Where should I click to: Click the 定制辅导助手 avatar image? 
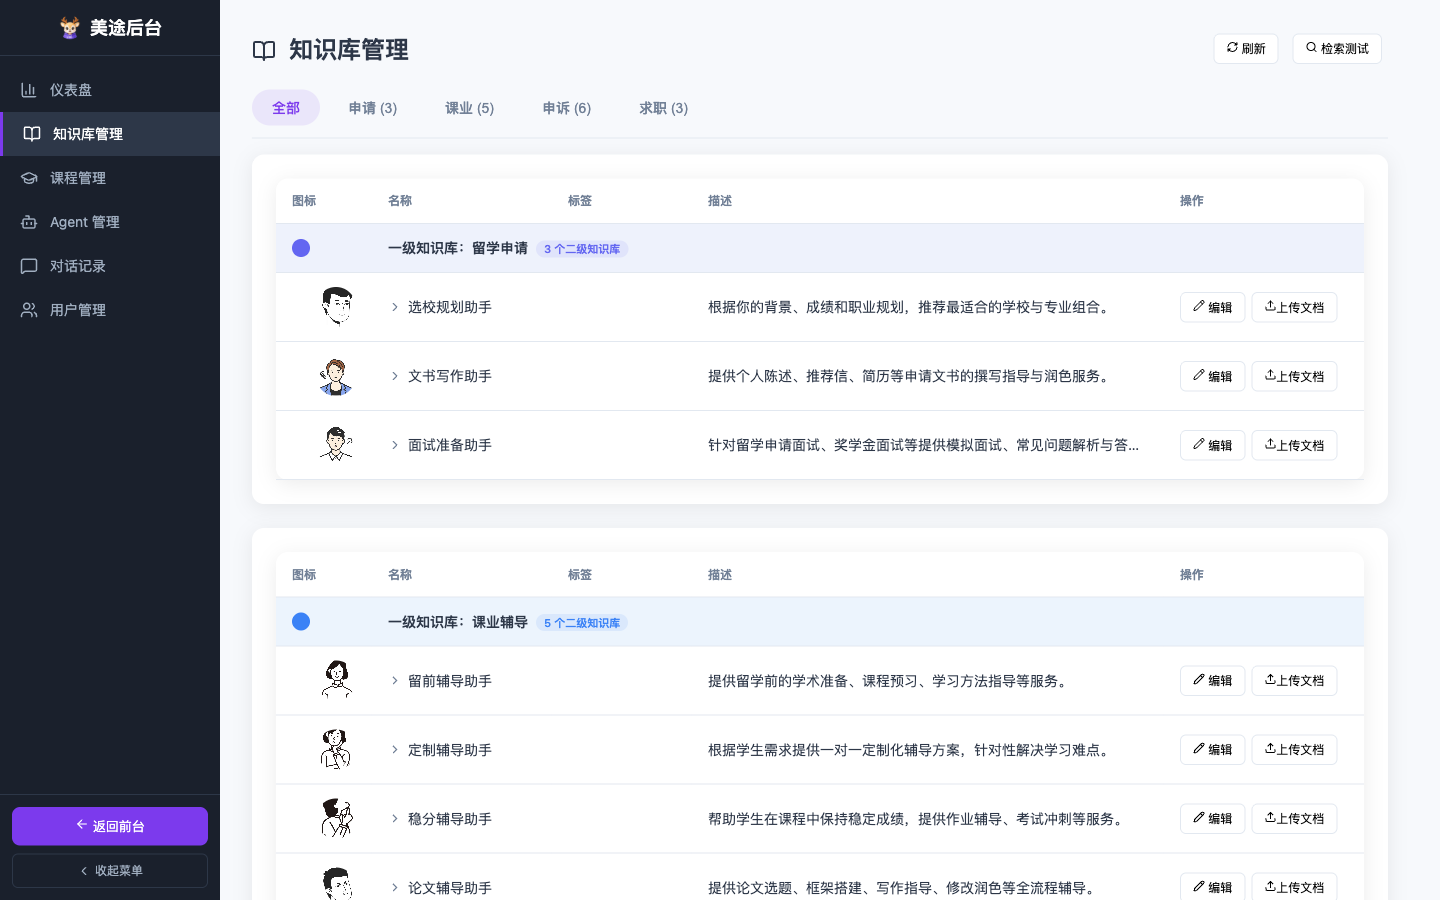coord(336,749)
